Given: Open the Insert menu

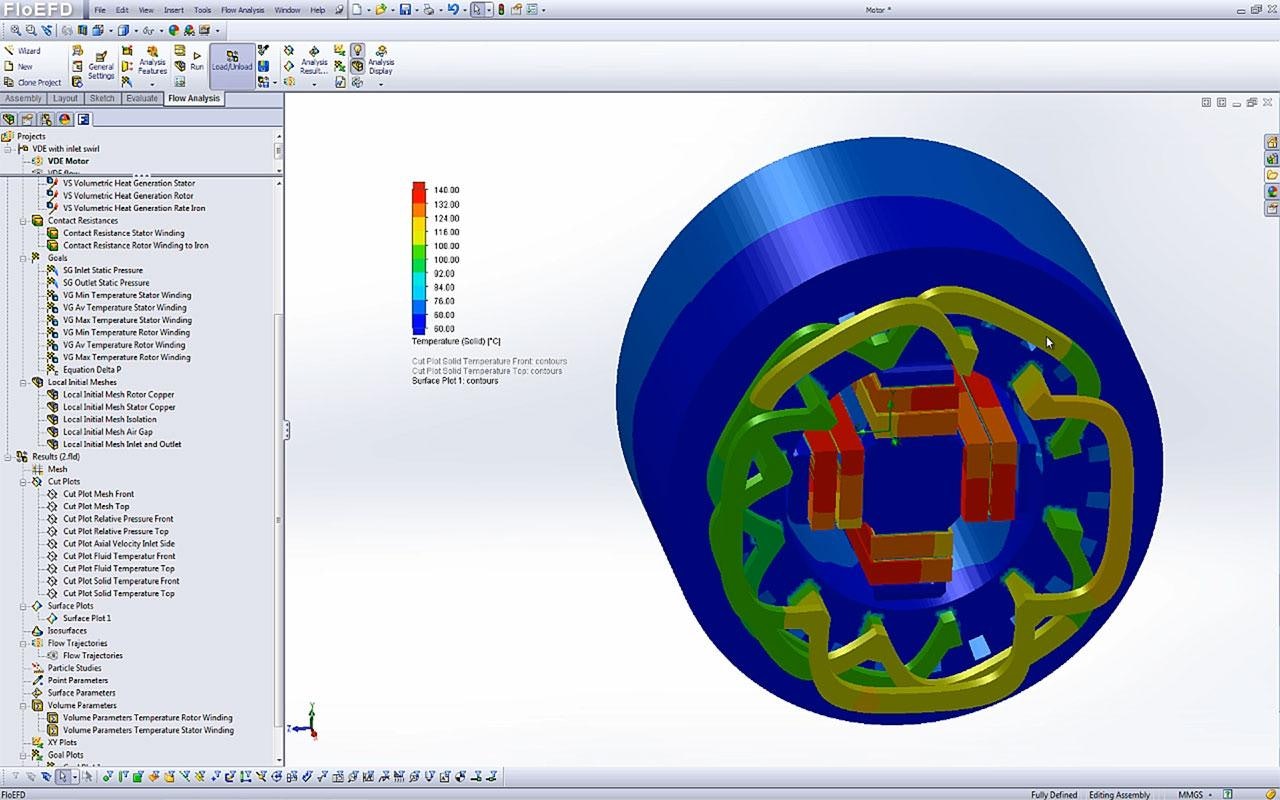Looking at the screenshot, I should 174,10.
